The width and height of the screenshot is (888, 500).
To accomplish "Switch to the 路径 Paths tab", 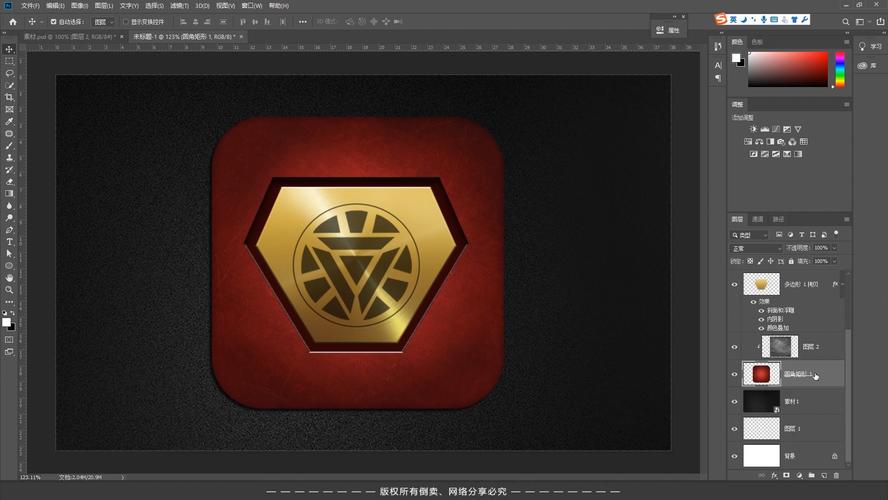I will (x=779, y=219).
